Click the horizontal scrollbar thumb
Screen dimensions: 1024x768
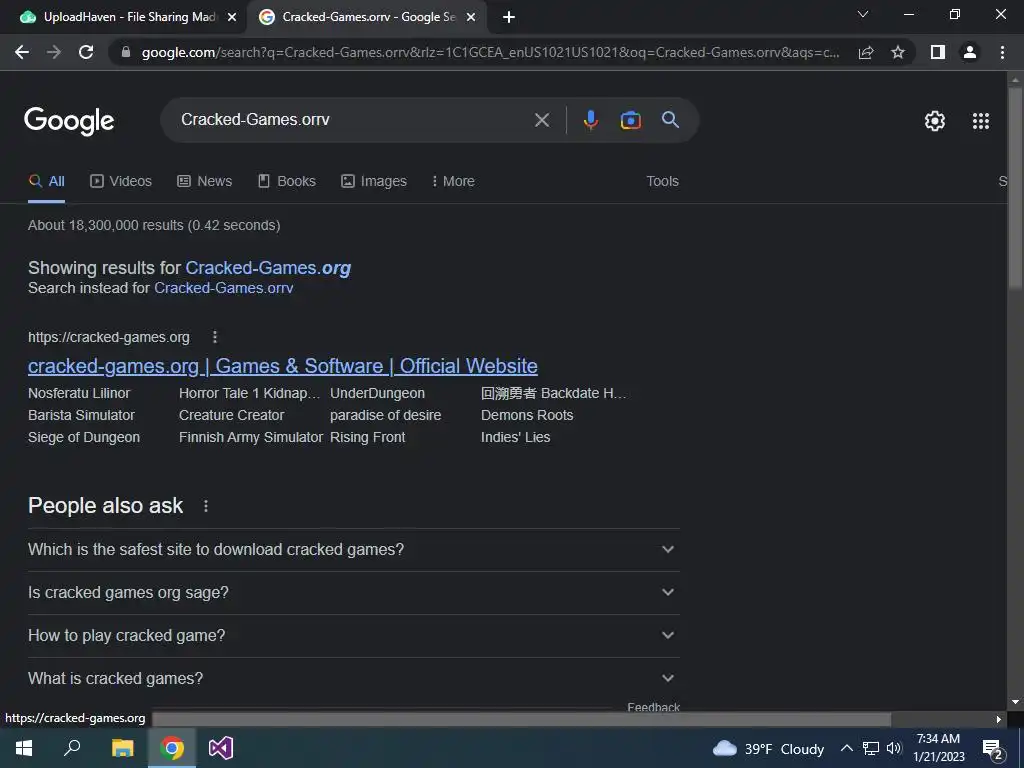point(522,719)
